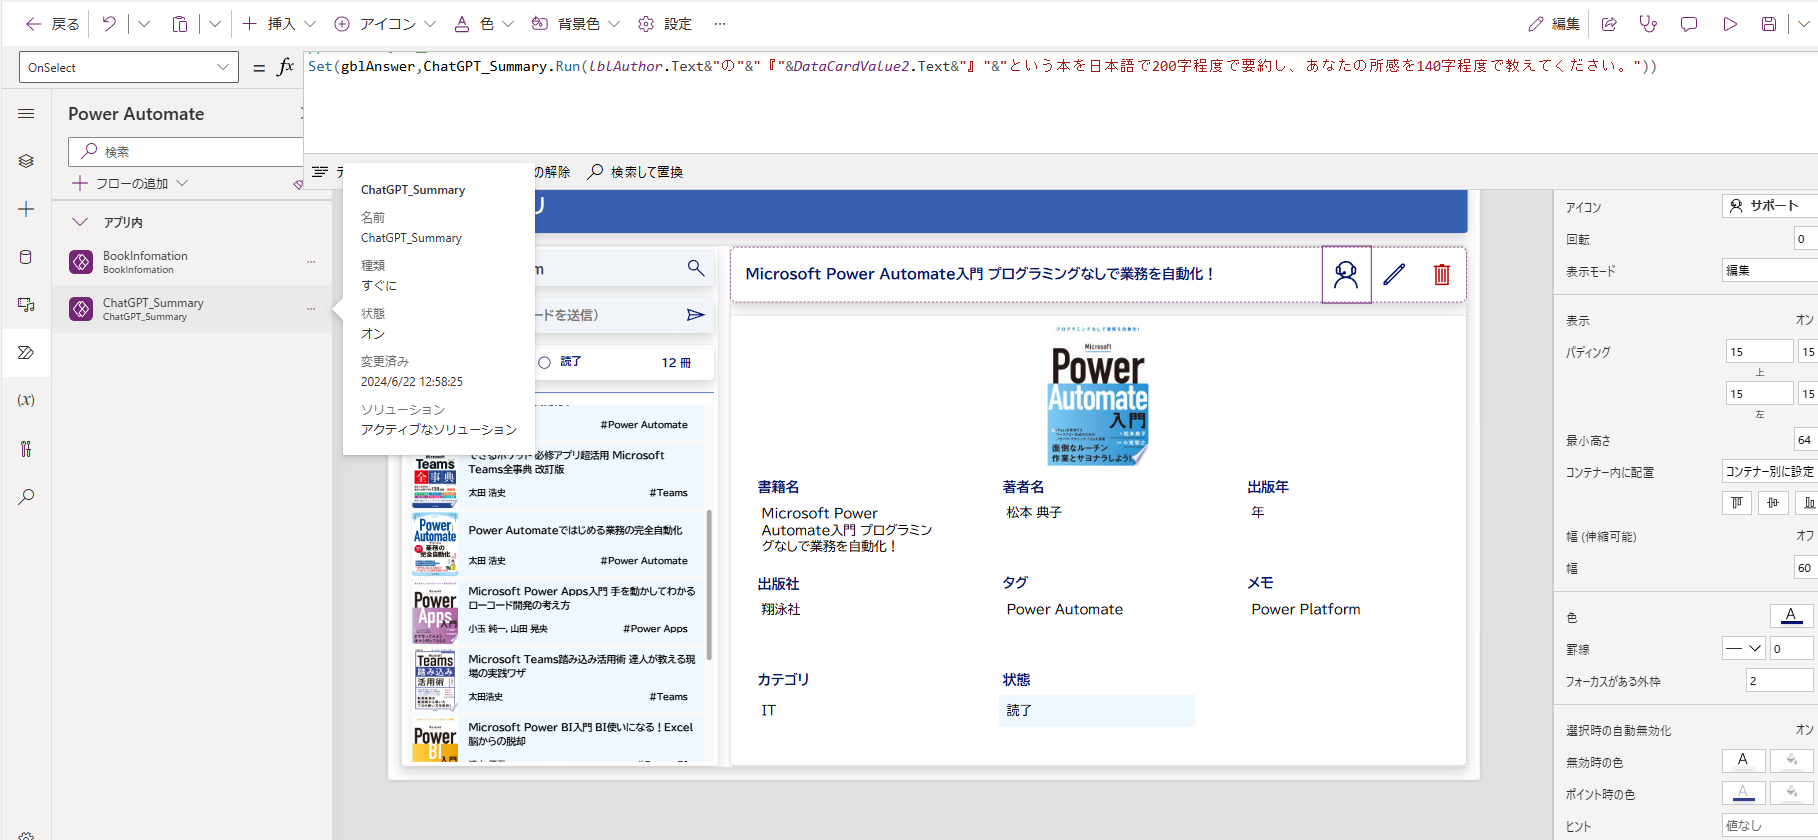Click the Power Automate入門 book cover image

(x=1098, y=396)
